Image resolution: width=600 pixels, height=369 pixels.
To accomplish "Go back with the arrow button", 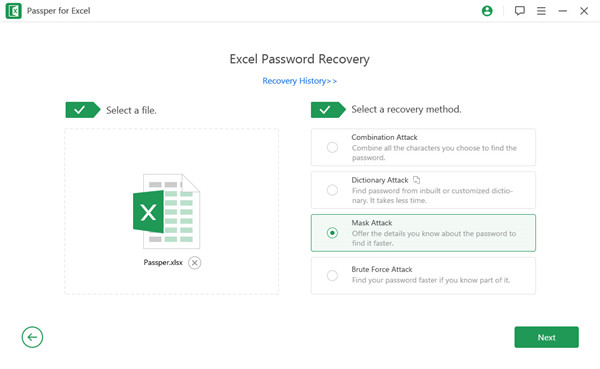I will [32, 337].
